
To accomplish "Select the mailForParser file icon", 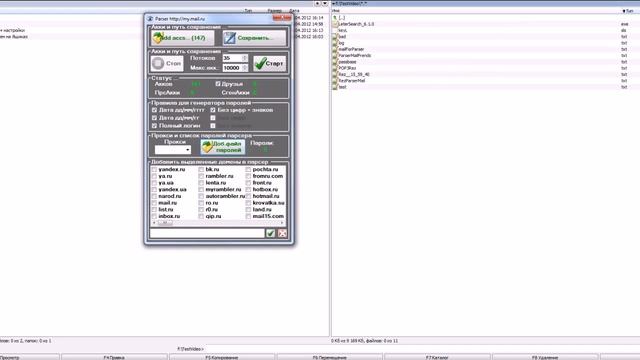I will pos(335,49).
